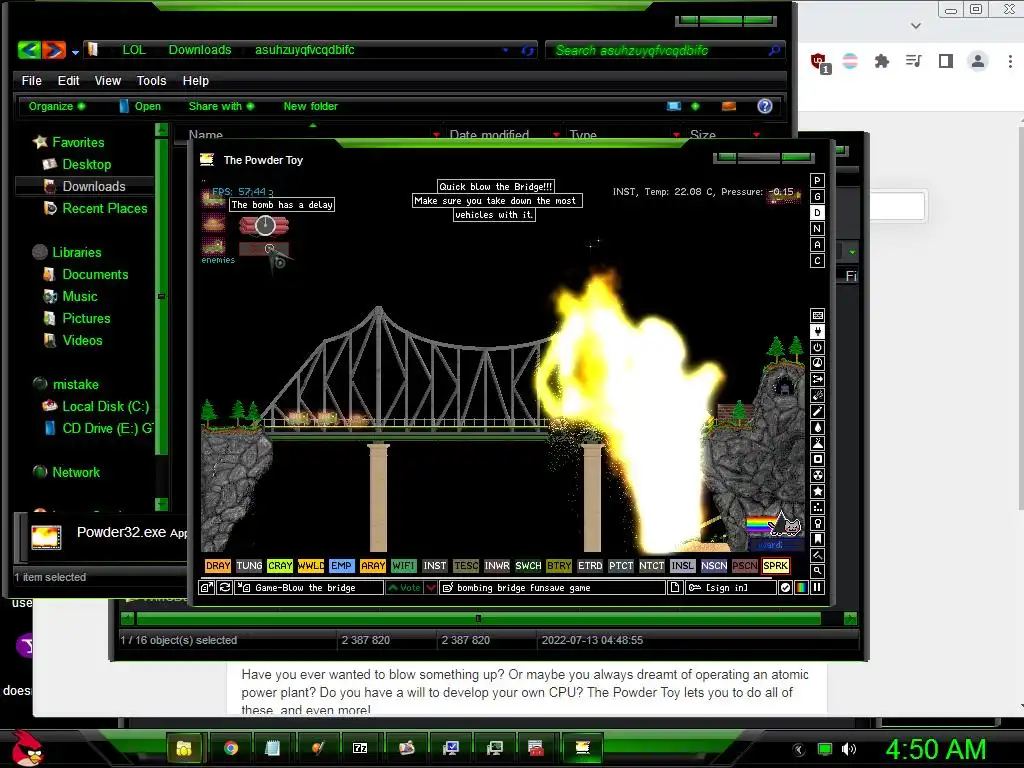This screenshot has width=1024, height=768.
Task: Open the recent locations arrow by navigation buttons
Action: coord(76,52)
